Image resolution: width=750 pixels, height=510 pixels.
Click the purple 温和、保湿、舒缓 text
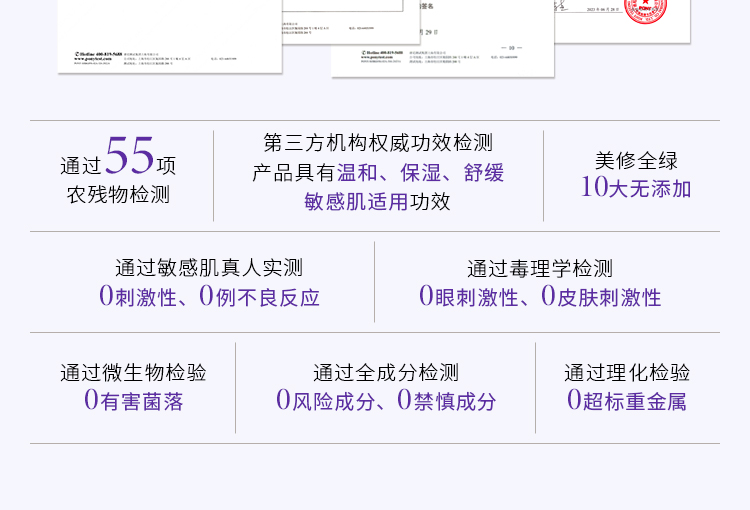[x=420, y=172]
